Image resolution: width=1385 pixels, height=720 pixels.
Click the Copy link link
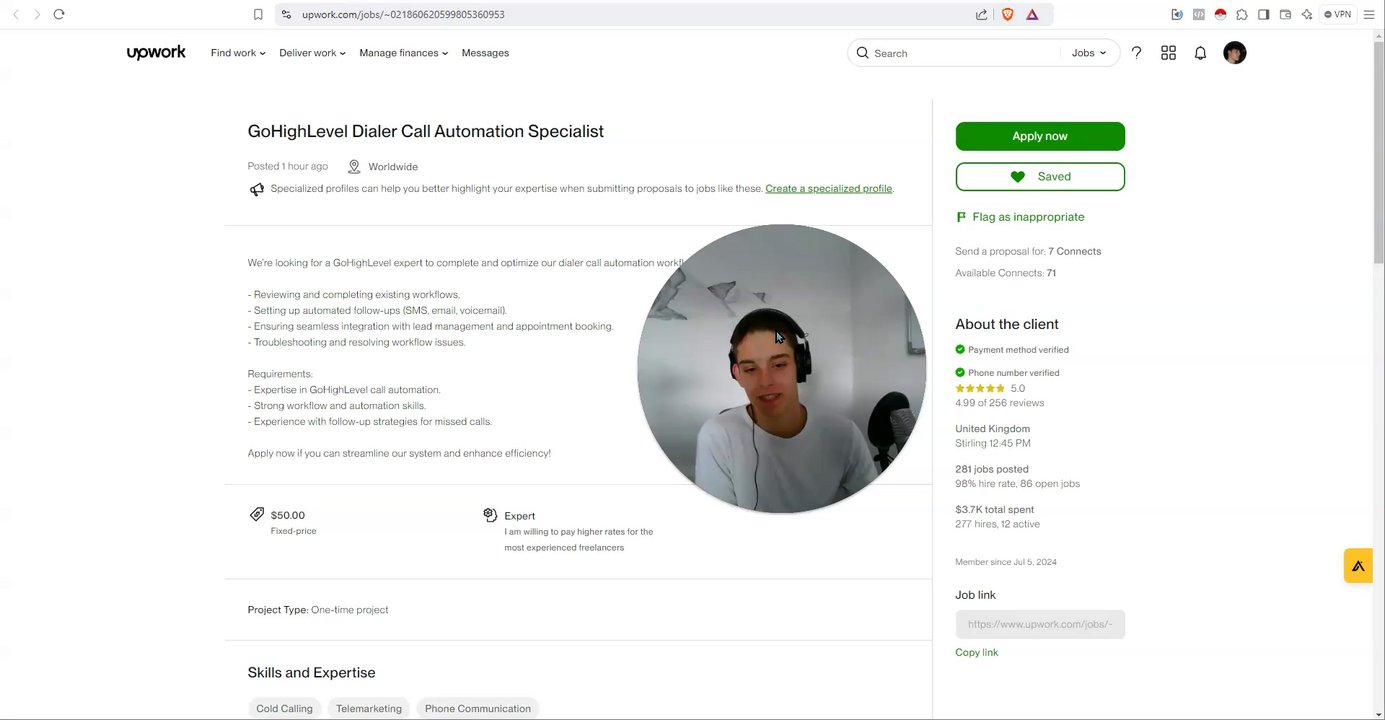point(977,652)
